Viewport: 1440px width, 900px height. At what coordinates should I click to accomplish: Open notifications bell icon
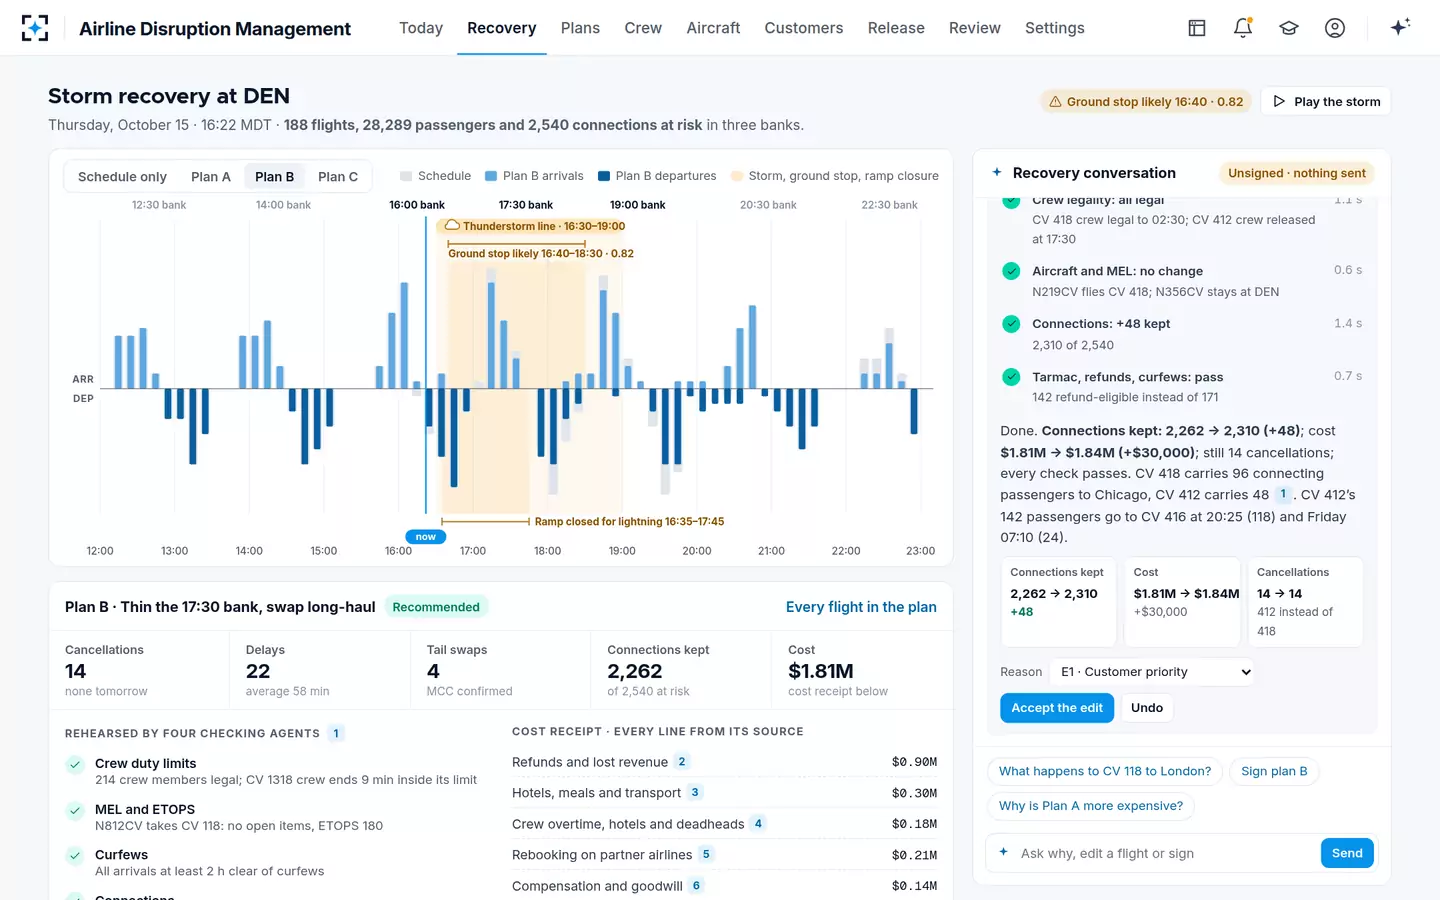tap(1243, 28)
